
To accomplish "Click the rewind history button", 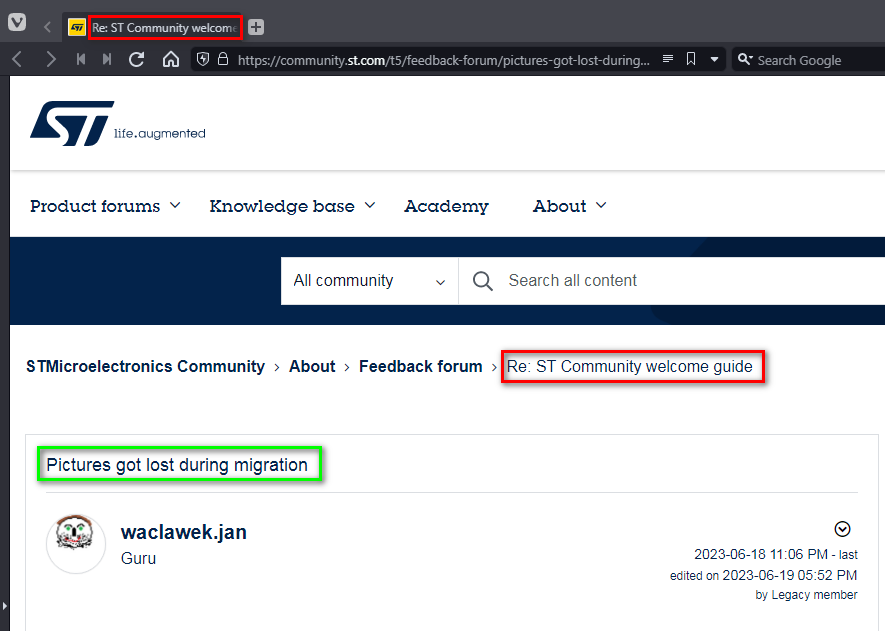I will click(81, 59).
